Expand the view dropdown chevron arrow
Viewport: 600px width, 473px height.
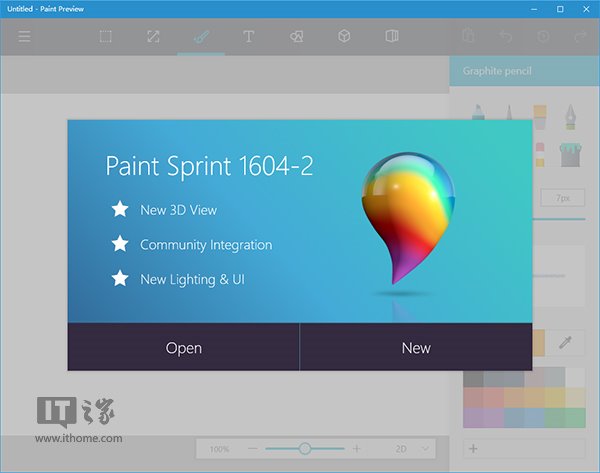click(425, 449)
